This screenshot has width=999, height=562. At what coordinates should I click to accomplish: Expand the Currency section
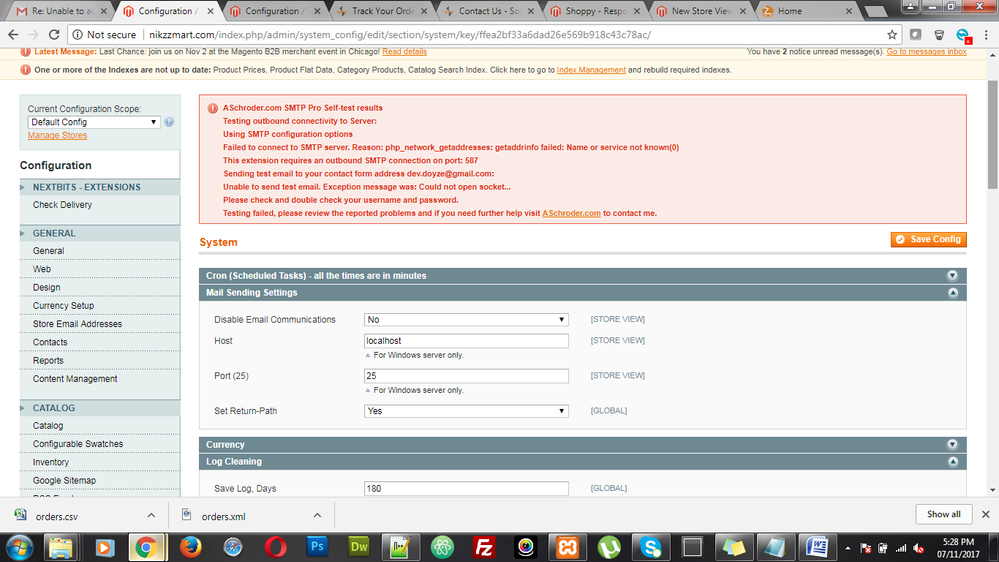point(952,444)
